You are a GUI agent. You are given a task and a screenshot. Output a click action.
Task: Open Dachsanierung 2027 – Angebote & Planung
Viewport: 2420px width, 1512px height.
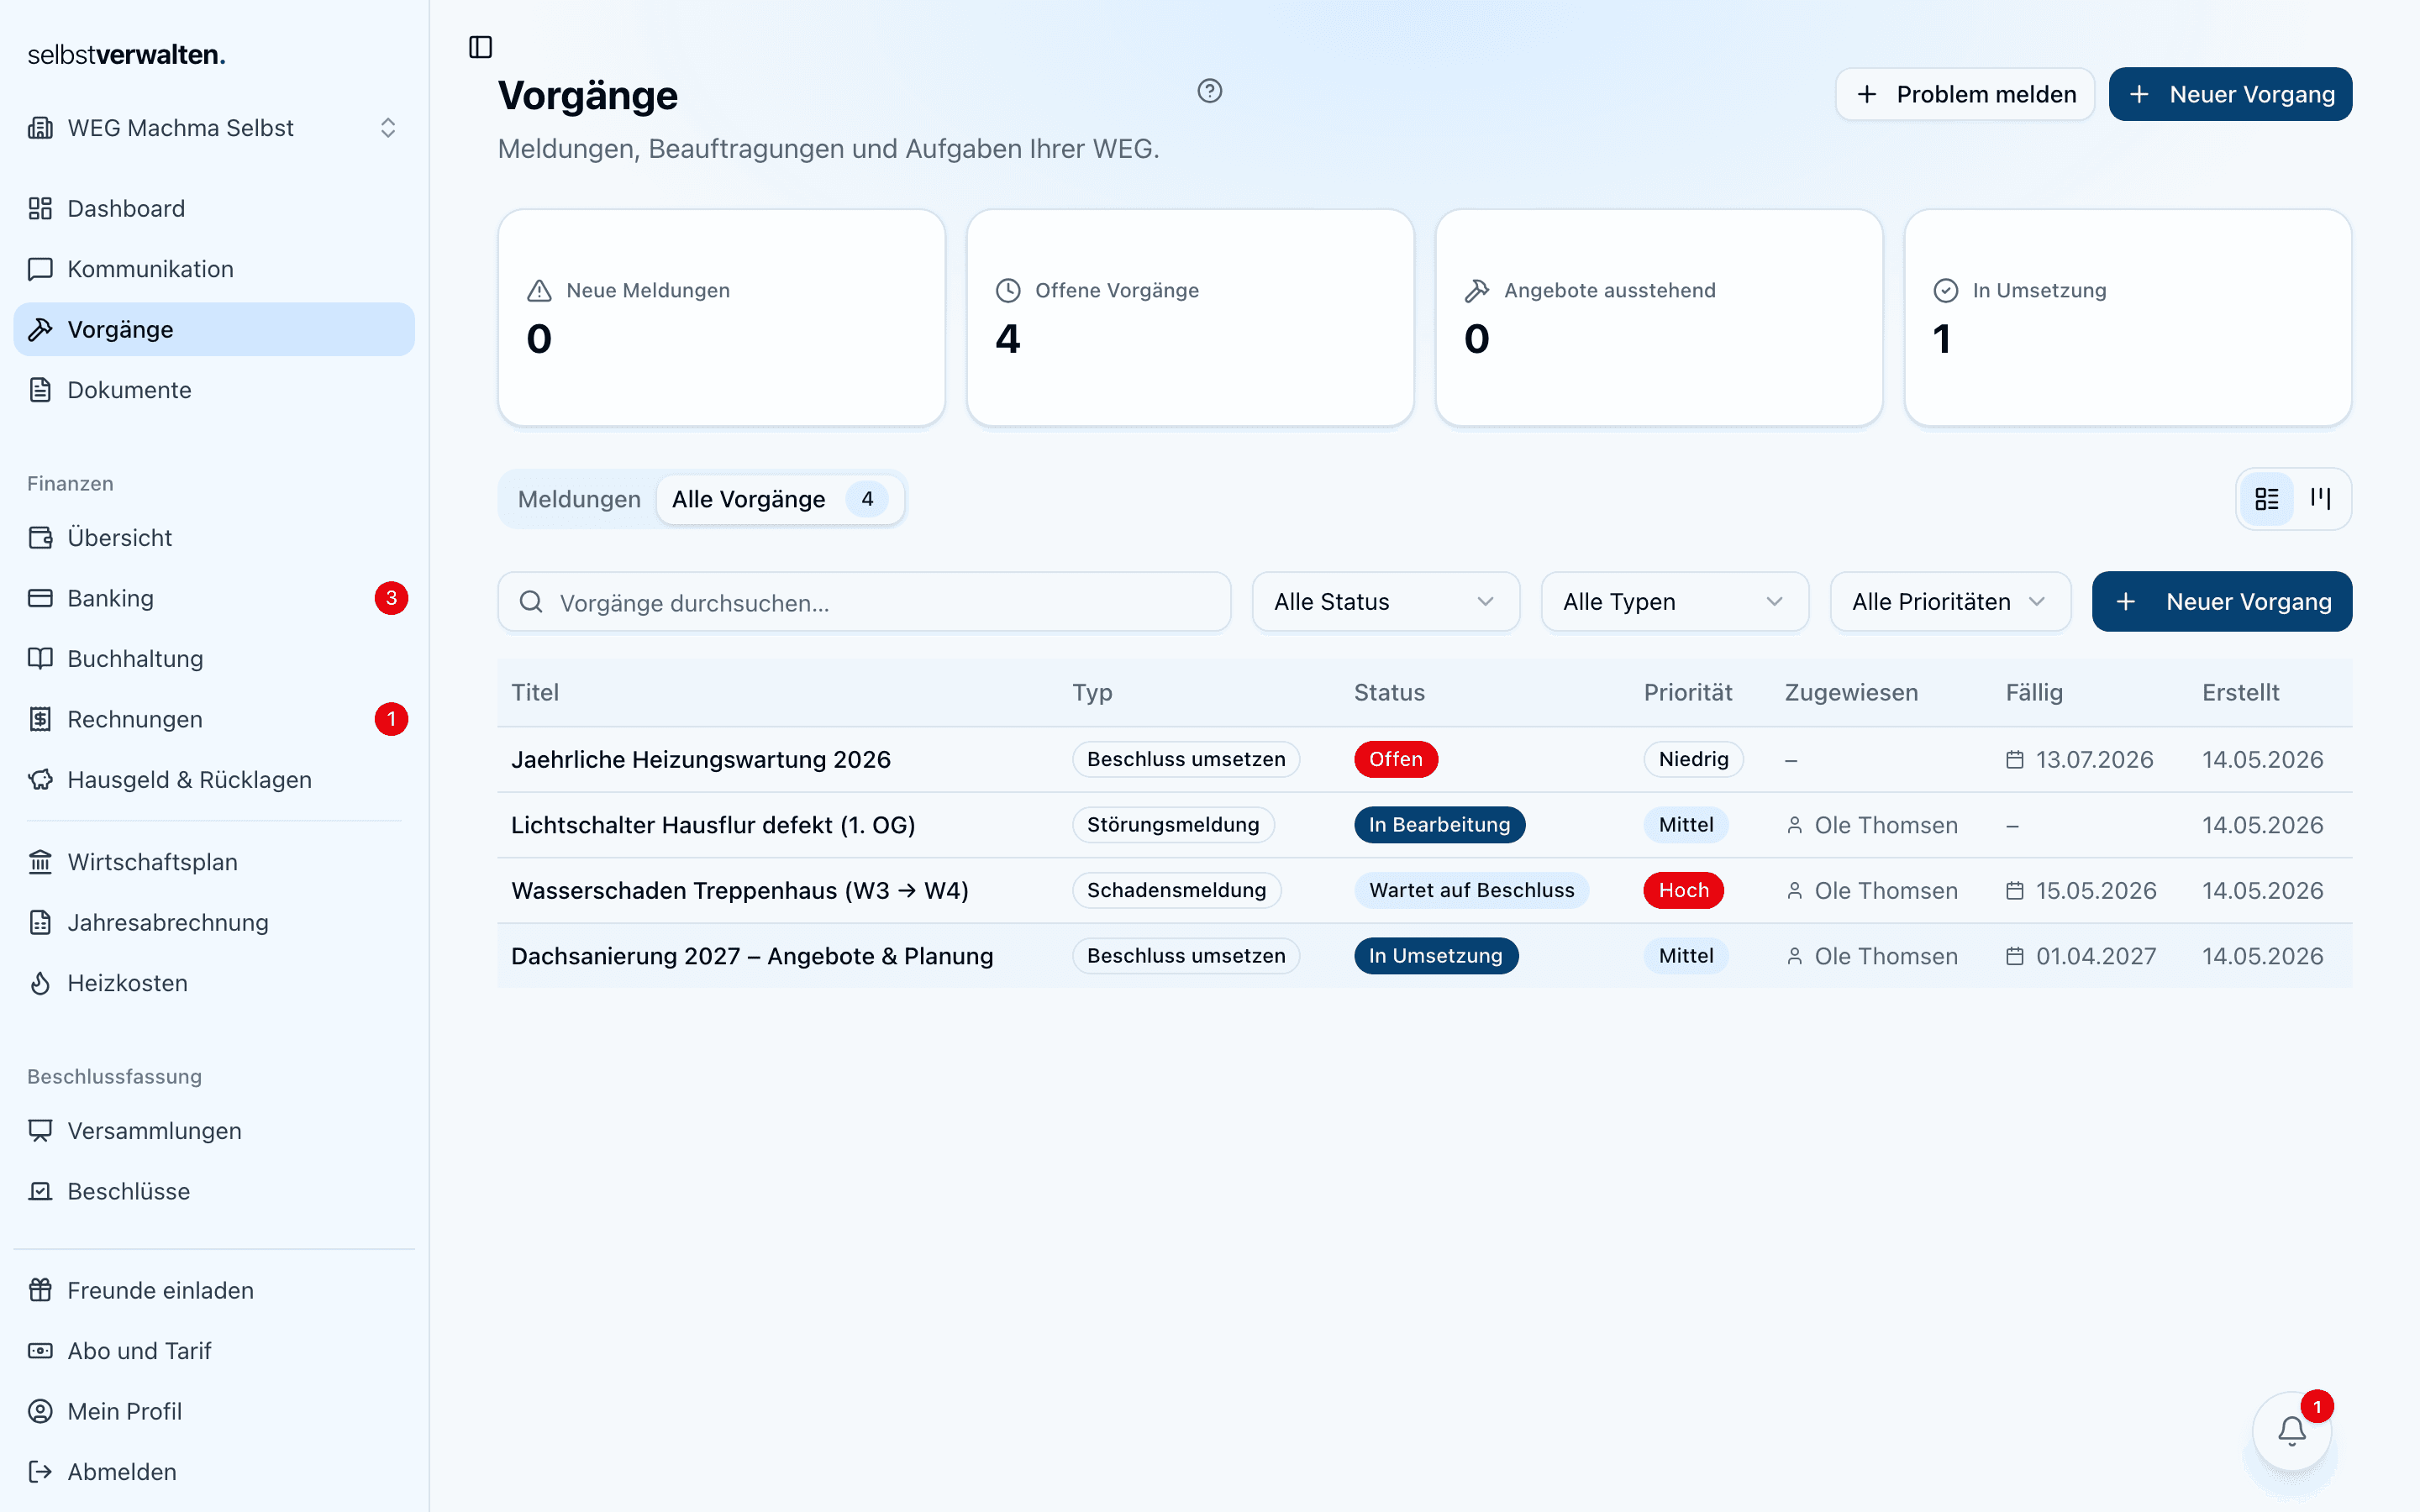coord(752,956)
